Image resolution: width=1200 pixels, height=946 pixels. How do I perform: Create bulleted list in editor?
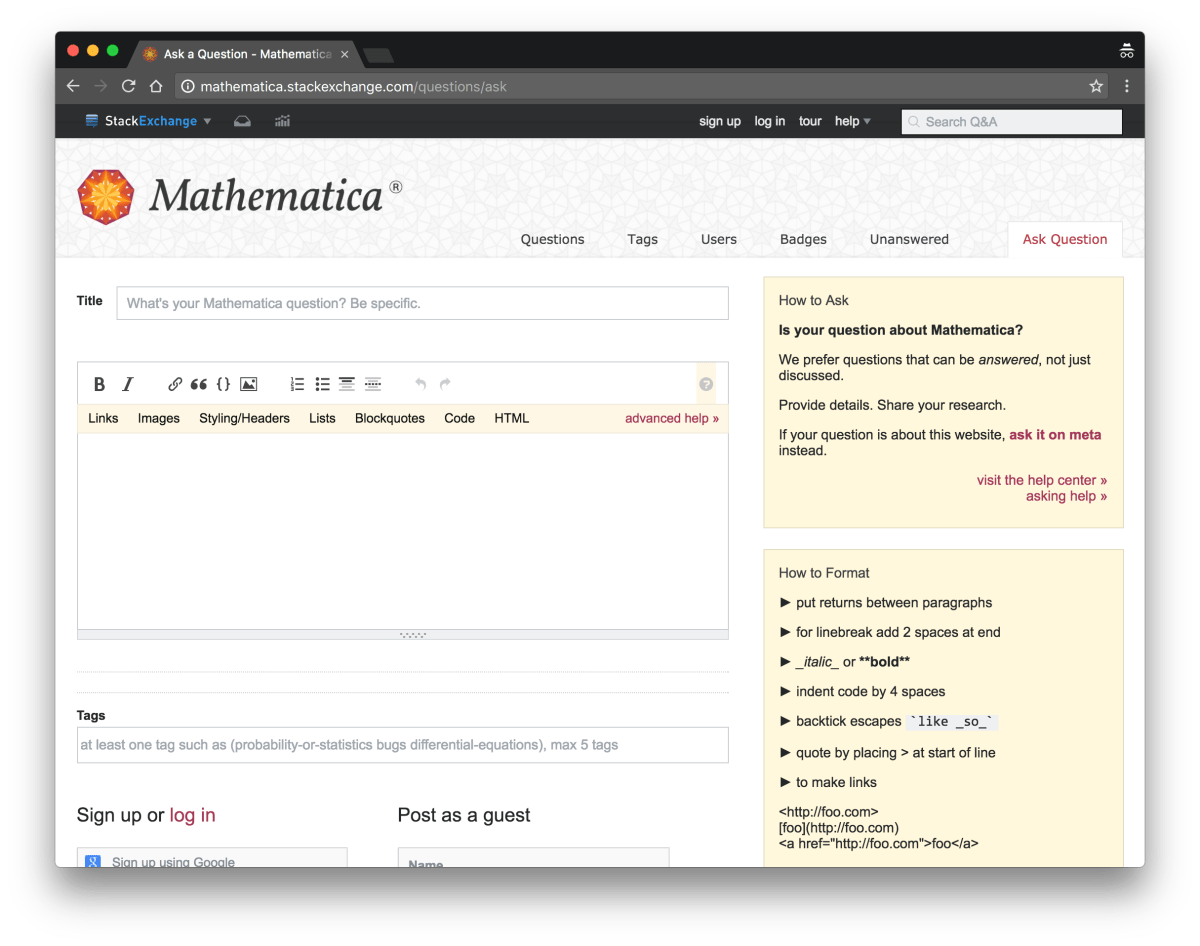click(x=322, y=384)
